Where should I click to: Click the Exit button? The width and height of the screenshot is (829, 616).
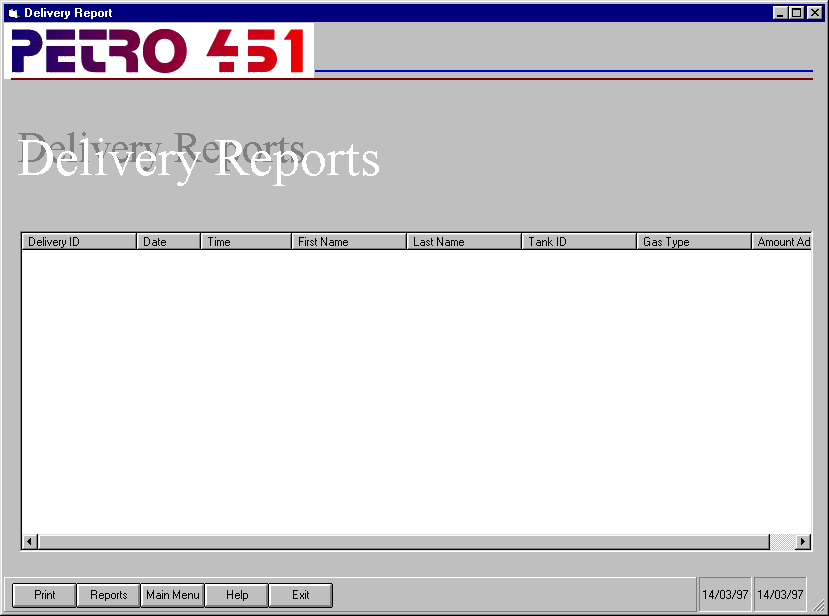(x=300, y=595)
